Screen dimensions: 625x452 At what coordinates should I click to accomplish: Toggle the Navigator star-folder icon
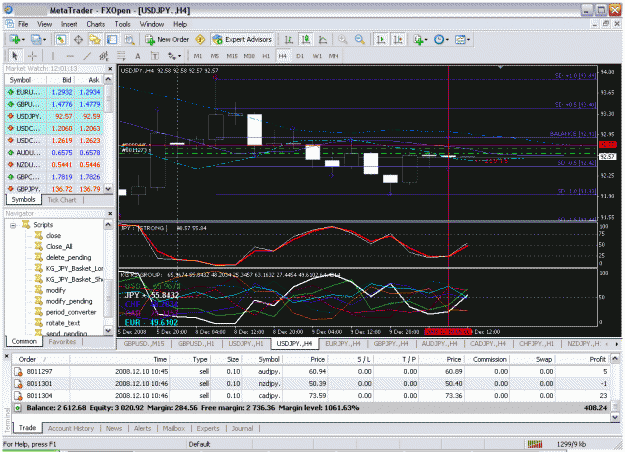pyautogui.click(x=95, y=39)
